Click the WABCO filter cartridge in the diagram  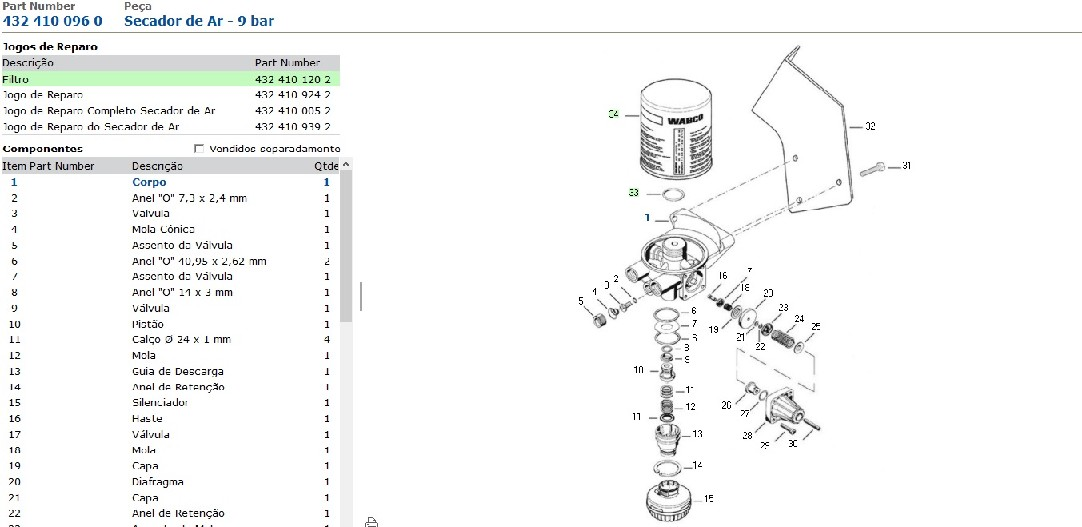(671, 132)
